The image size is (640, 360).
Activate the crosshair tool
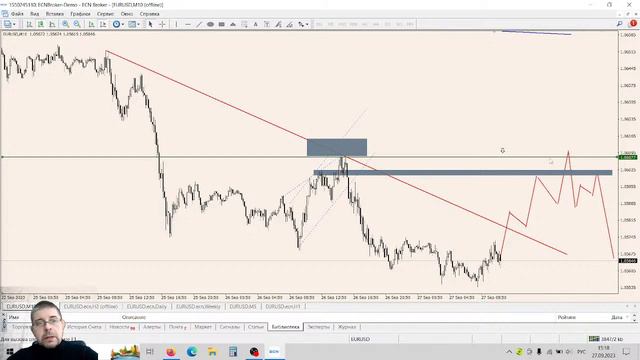coord(162,24)
